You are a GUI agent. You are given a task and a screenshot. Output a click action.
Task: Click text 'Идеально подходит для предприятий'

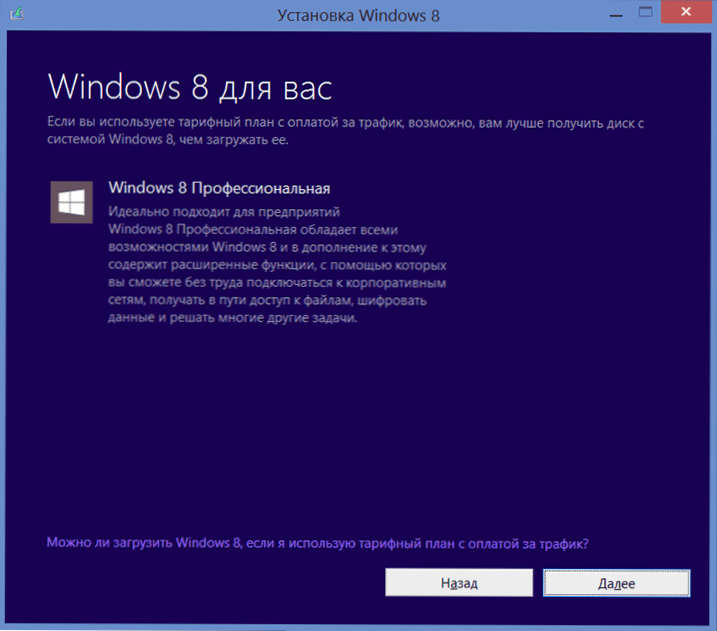click(224, 212)
